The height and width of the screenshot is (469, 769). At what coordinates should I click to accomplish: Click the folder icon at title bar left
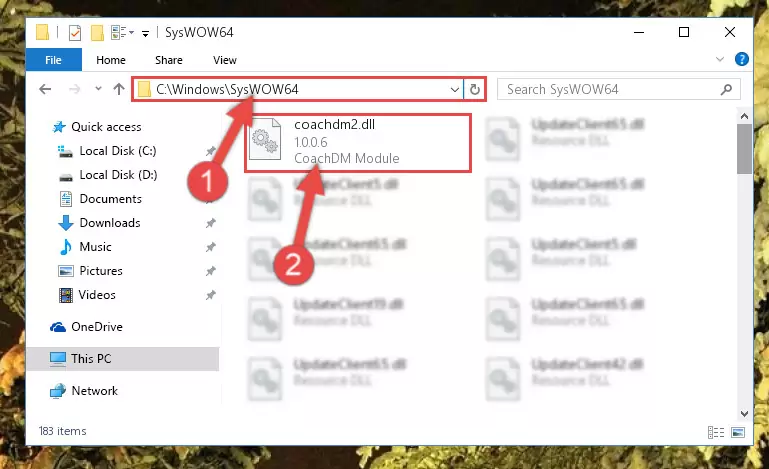click(x=43, y=32)
